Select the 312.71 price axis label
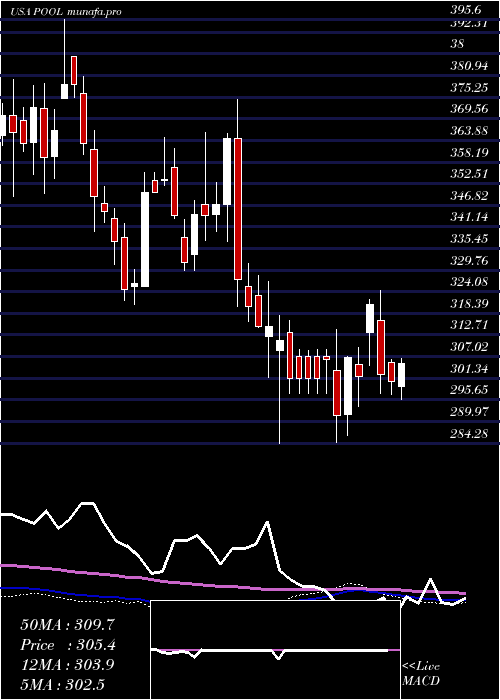500x700 pixels. [x=469, y=325]
